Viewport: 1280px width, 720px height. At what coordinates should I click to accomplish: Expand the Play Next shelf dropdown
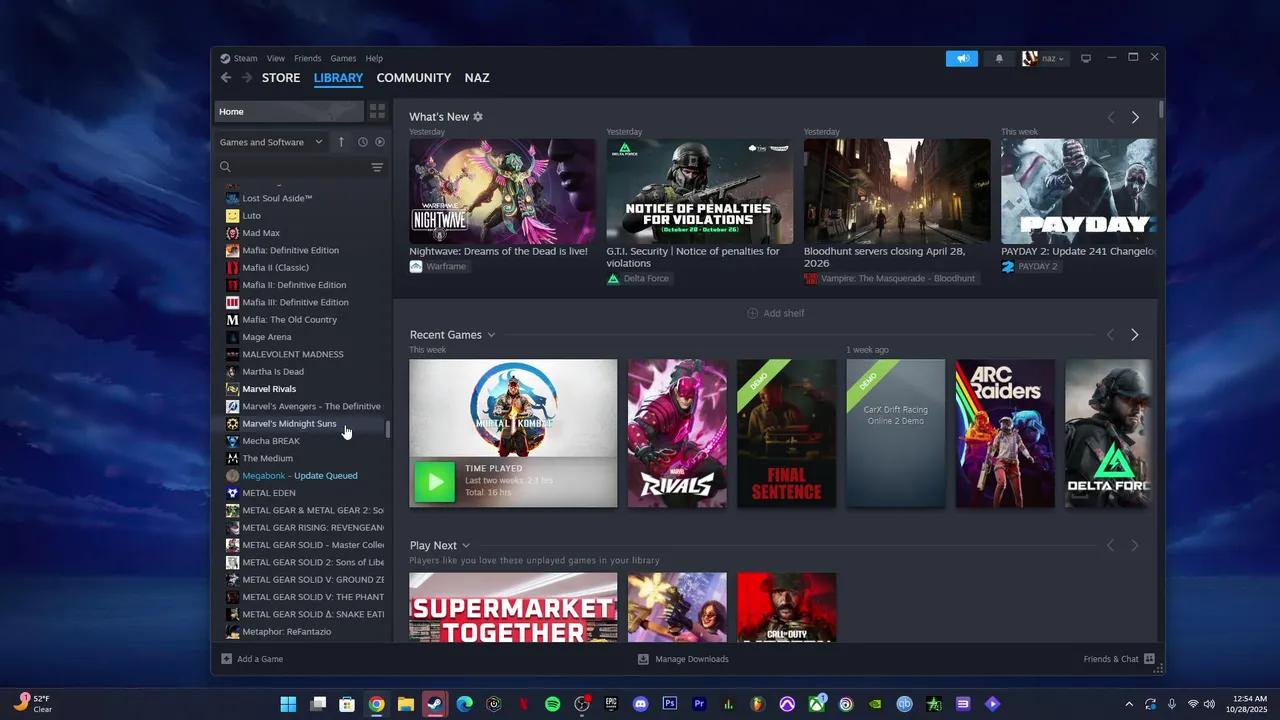466,546
